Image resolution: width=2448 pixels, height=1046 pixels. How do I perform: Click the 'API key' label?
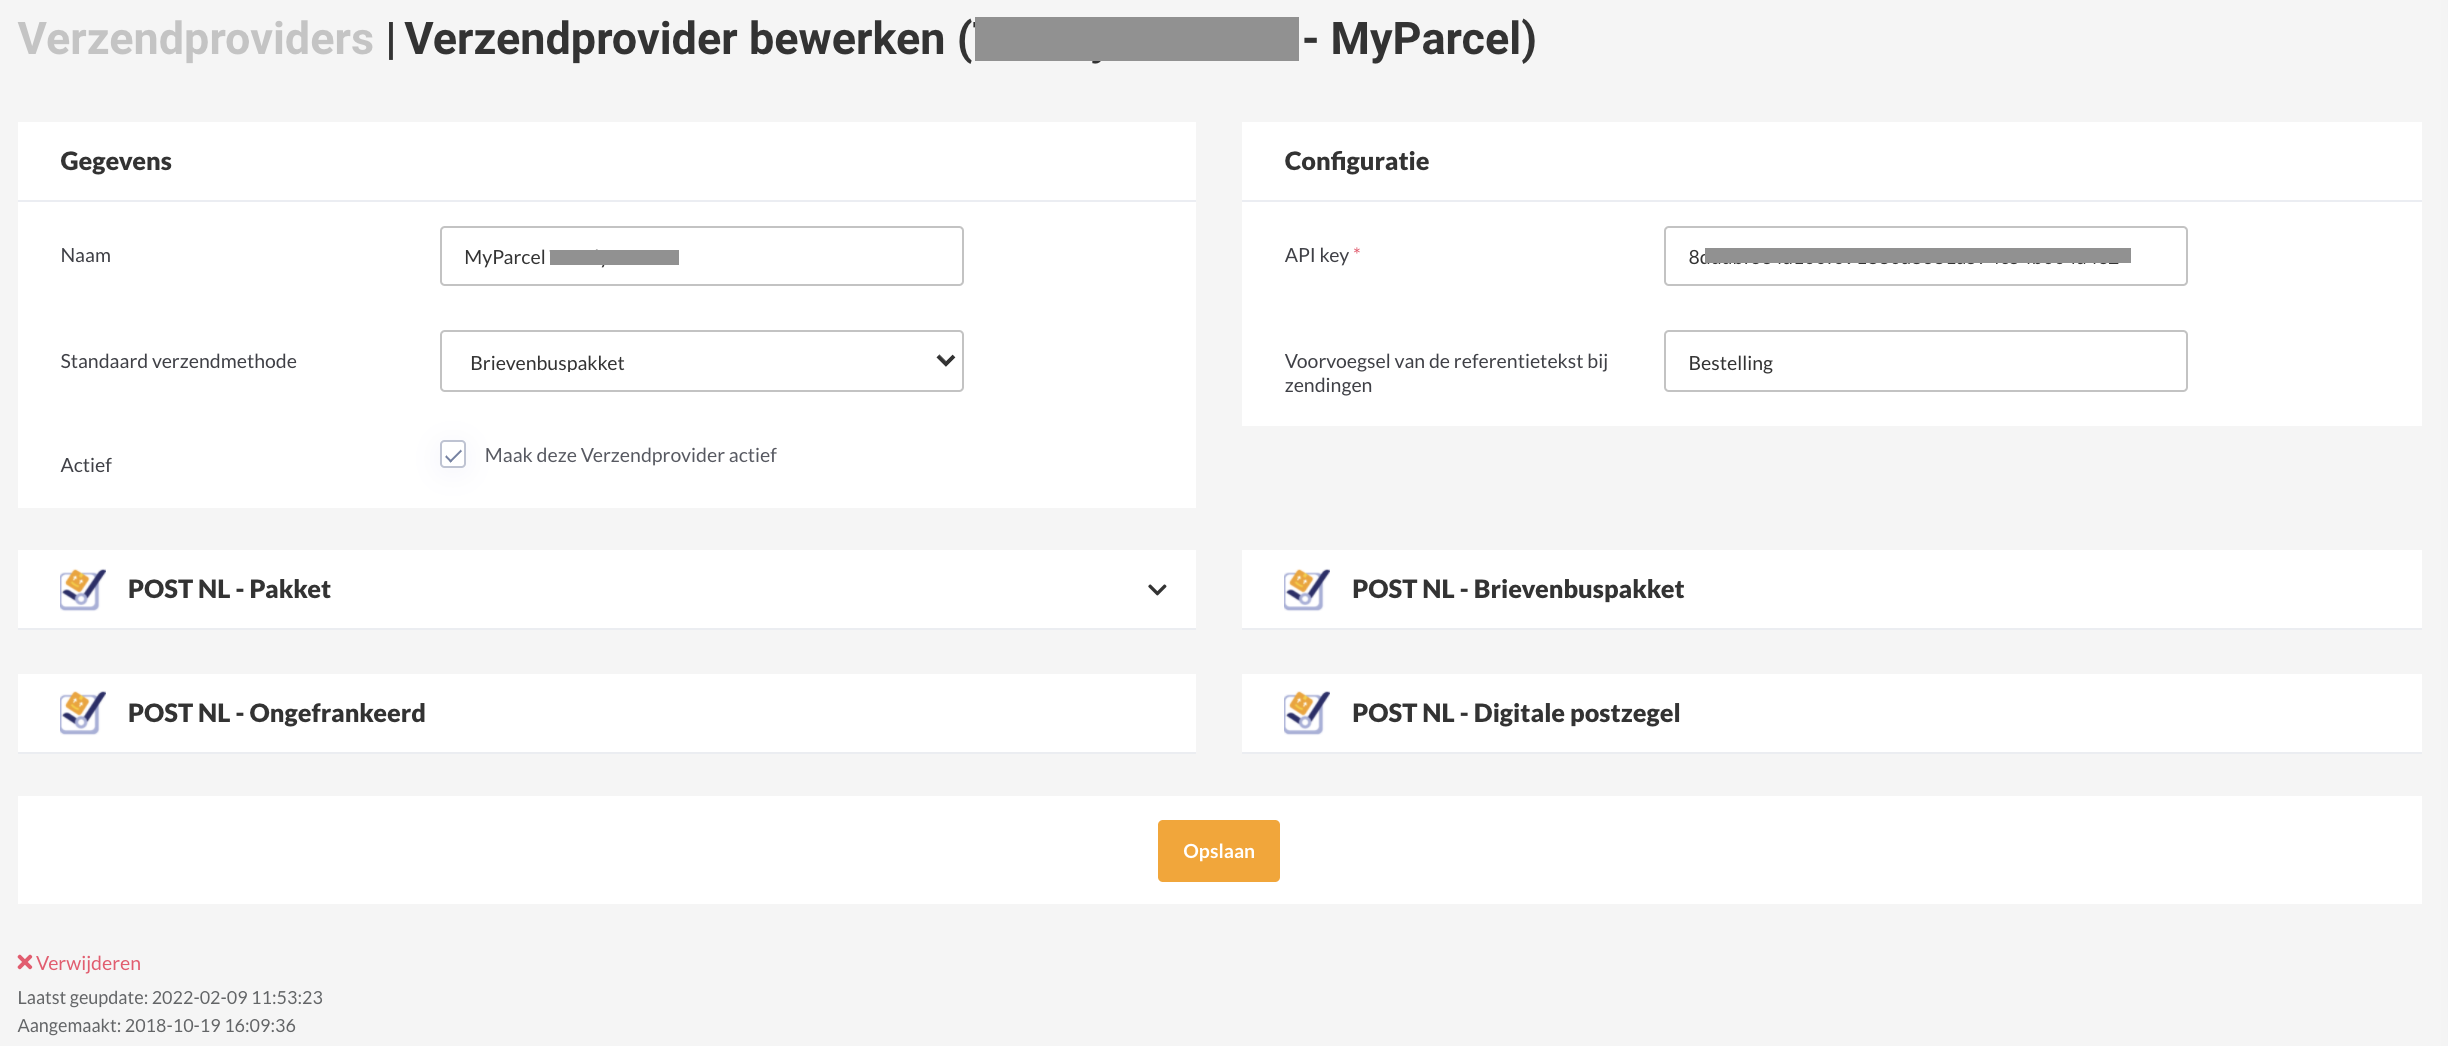(1316, 255)
